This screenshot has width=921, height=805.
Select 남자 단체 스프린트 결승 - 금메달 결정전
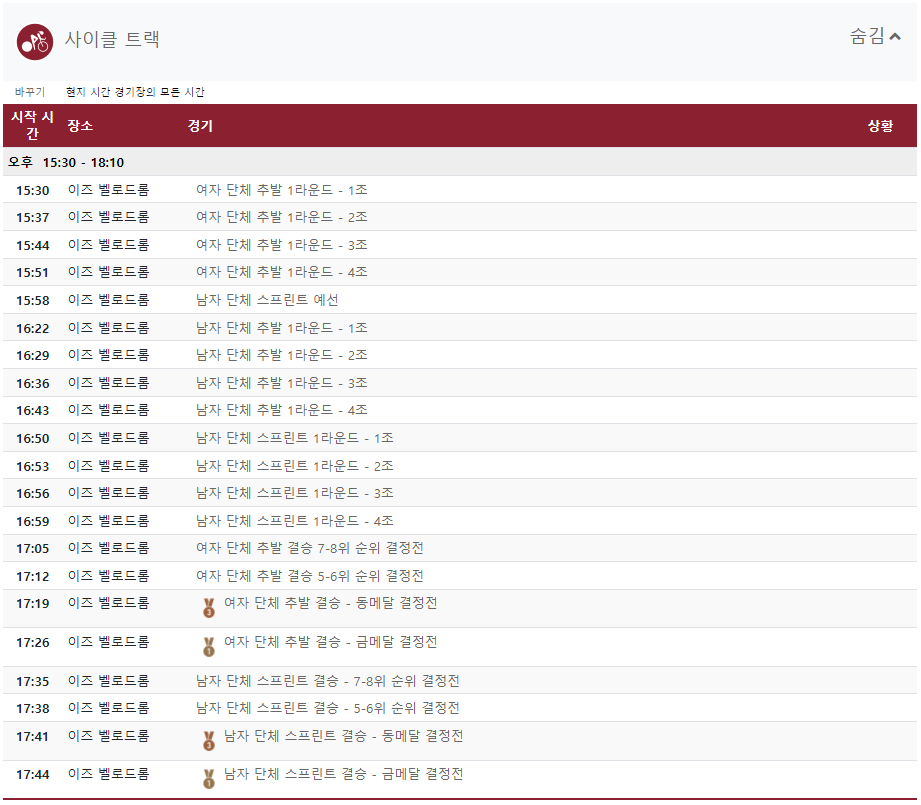pos(344,774)
